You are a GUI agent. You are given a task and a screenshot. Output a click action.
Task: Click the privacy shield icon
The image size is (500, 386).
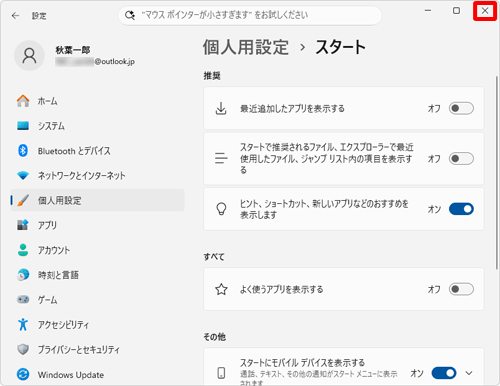tap(23, 349)
